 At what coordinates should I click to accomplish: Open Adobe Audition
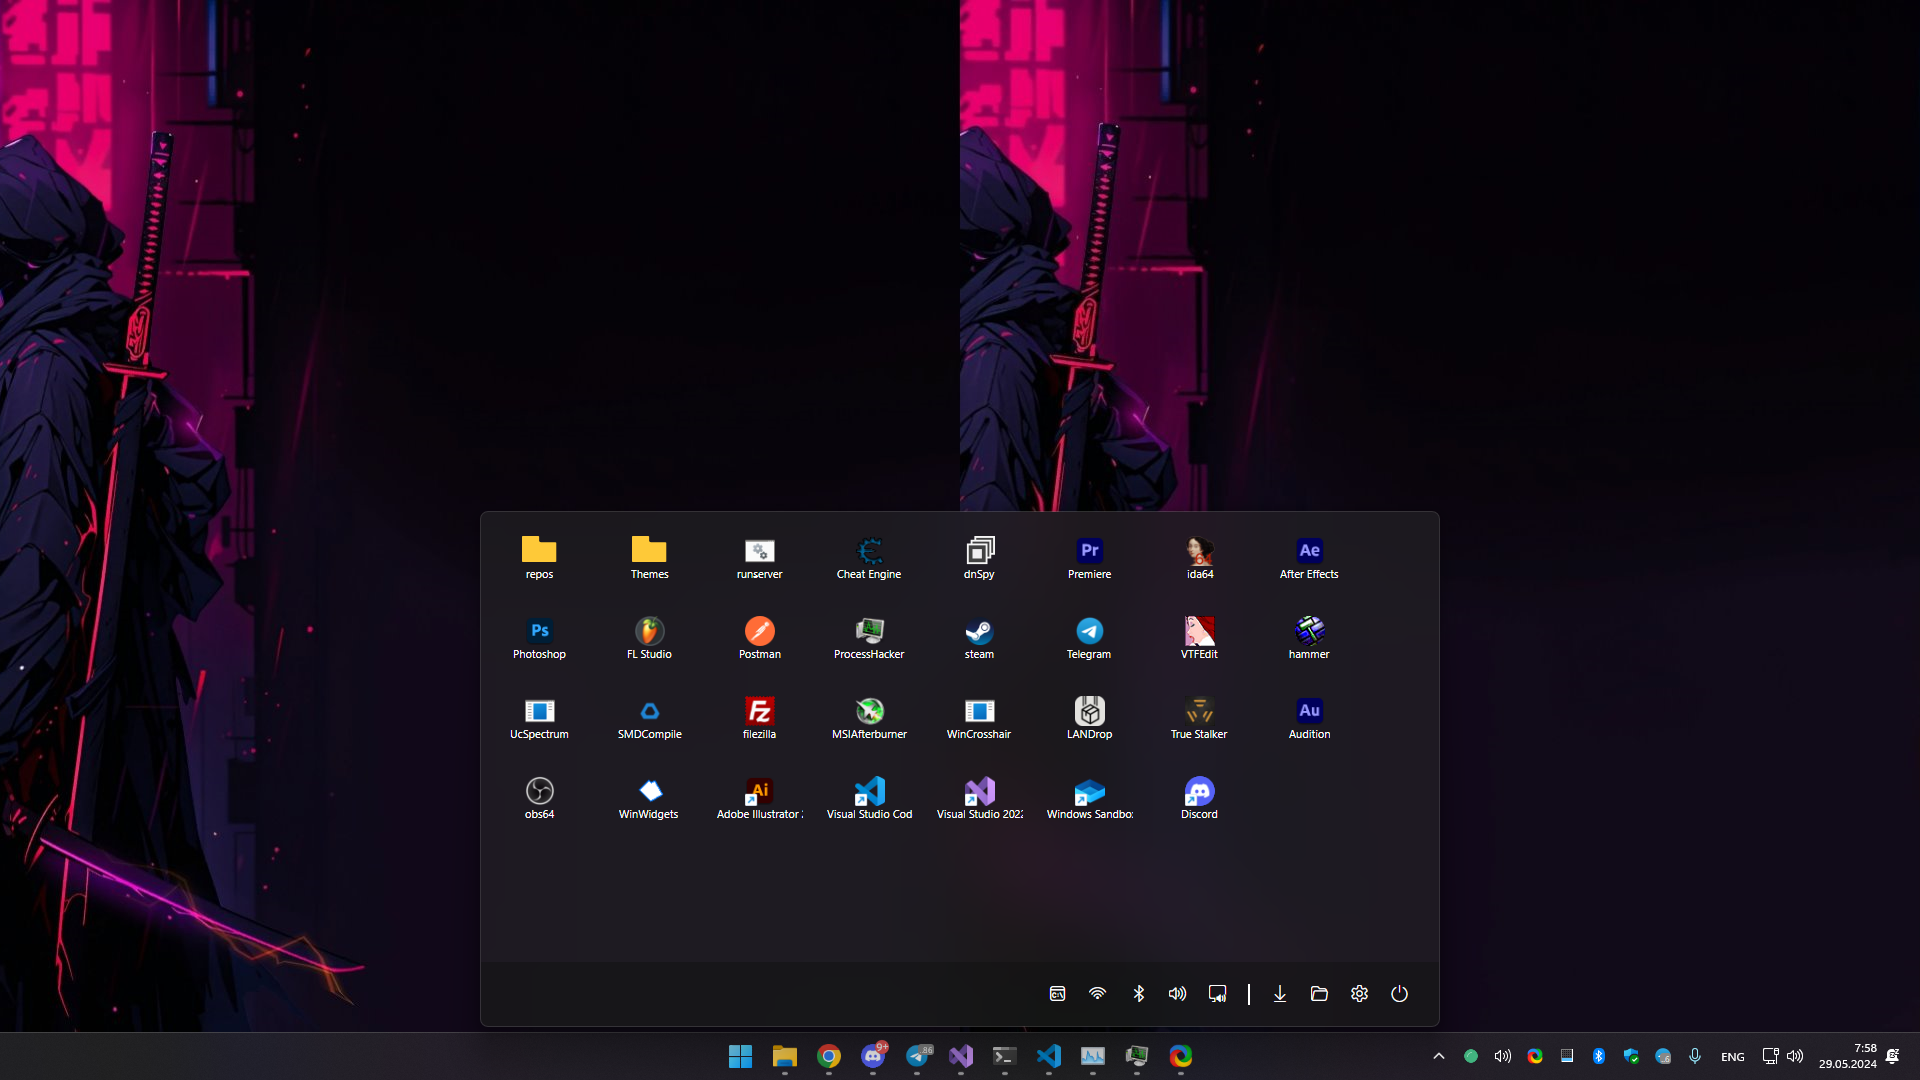[1309, 718]
